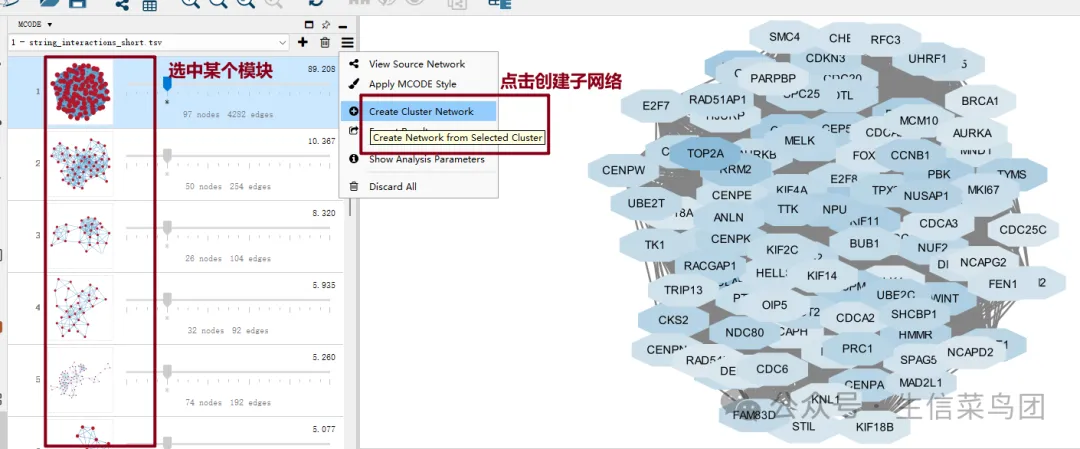1080x449 pixels.
Task: Click the plus-circle icon beside Create Cluster Network
Action: pyautogui.click(x=354, y=111)
